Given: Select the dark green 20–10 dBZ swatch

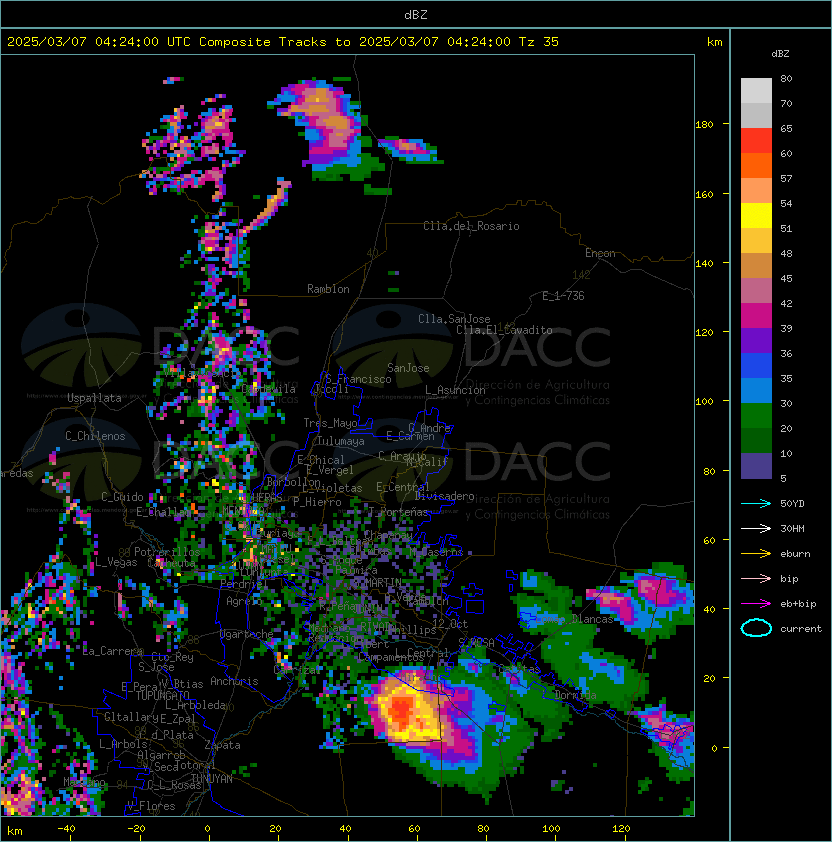Looking at the screenshot, I should pos(756,440).
